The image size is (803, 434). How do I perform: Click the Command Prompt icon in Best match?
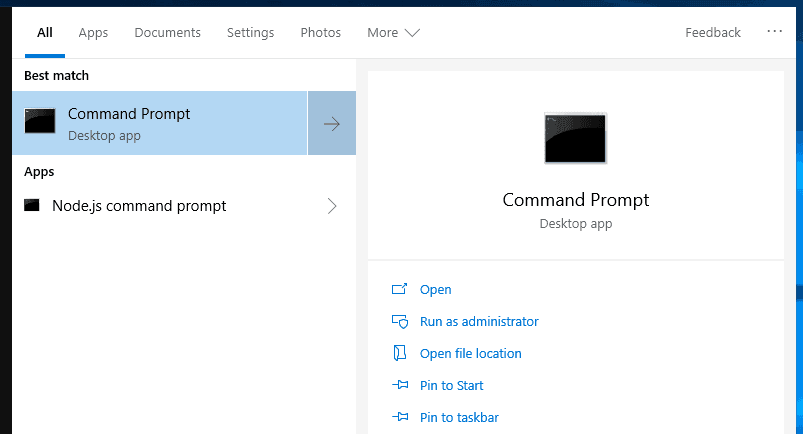click(40, 123)
